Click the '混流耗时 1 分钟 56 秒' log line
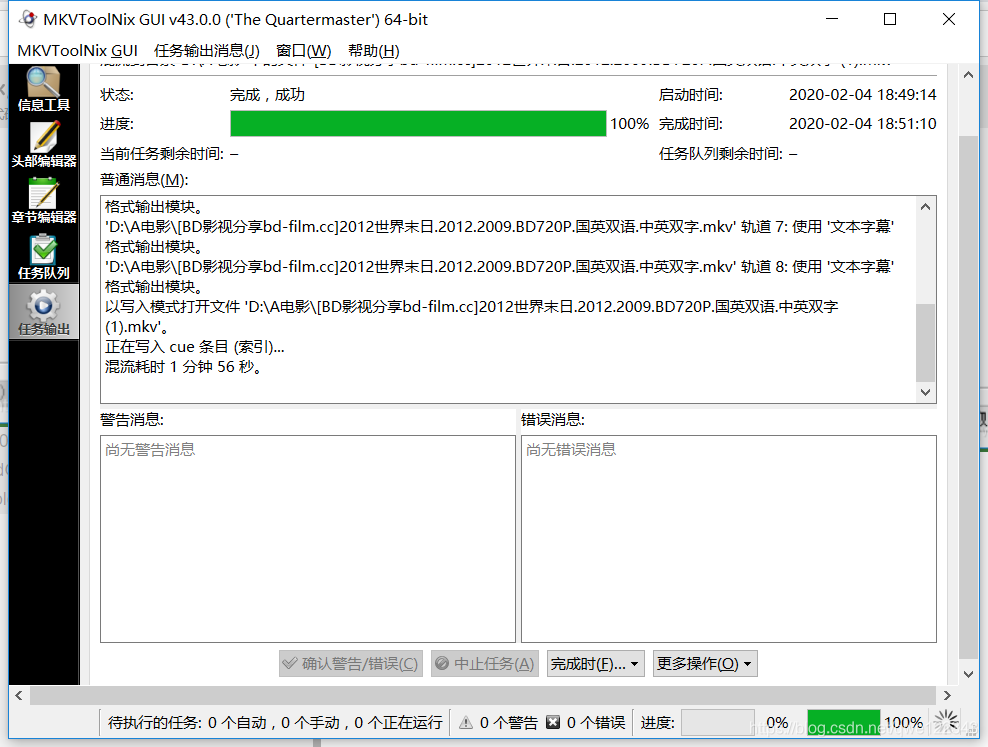 pos(183,367)
